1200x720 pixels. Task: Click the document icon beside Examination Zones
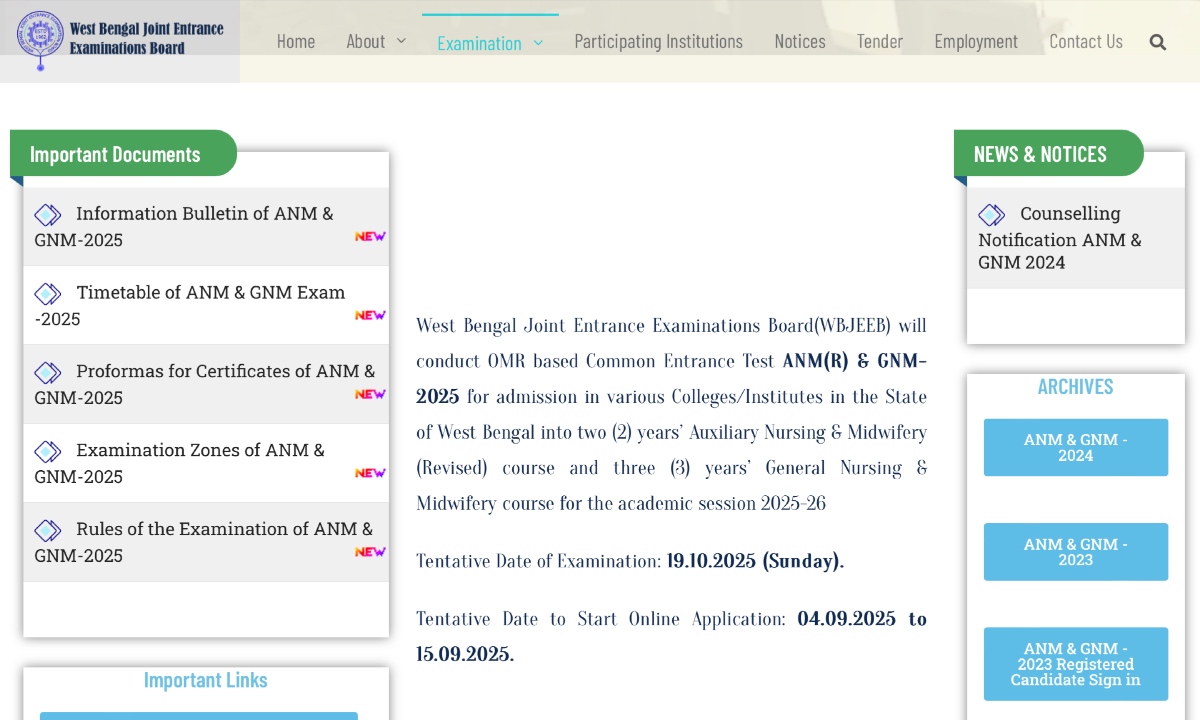pos(47,452)
